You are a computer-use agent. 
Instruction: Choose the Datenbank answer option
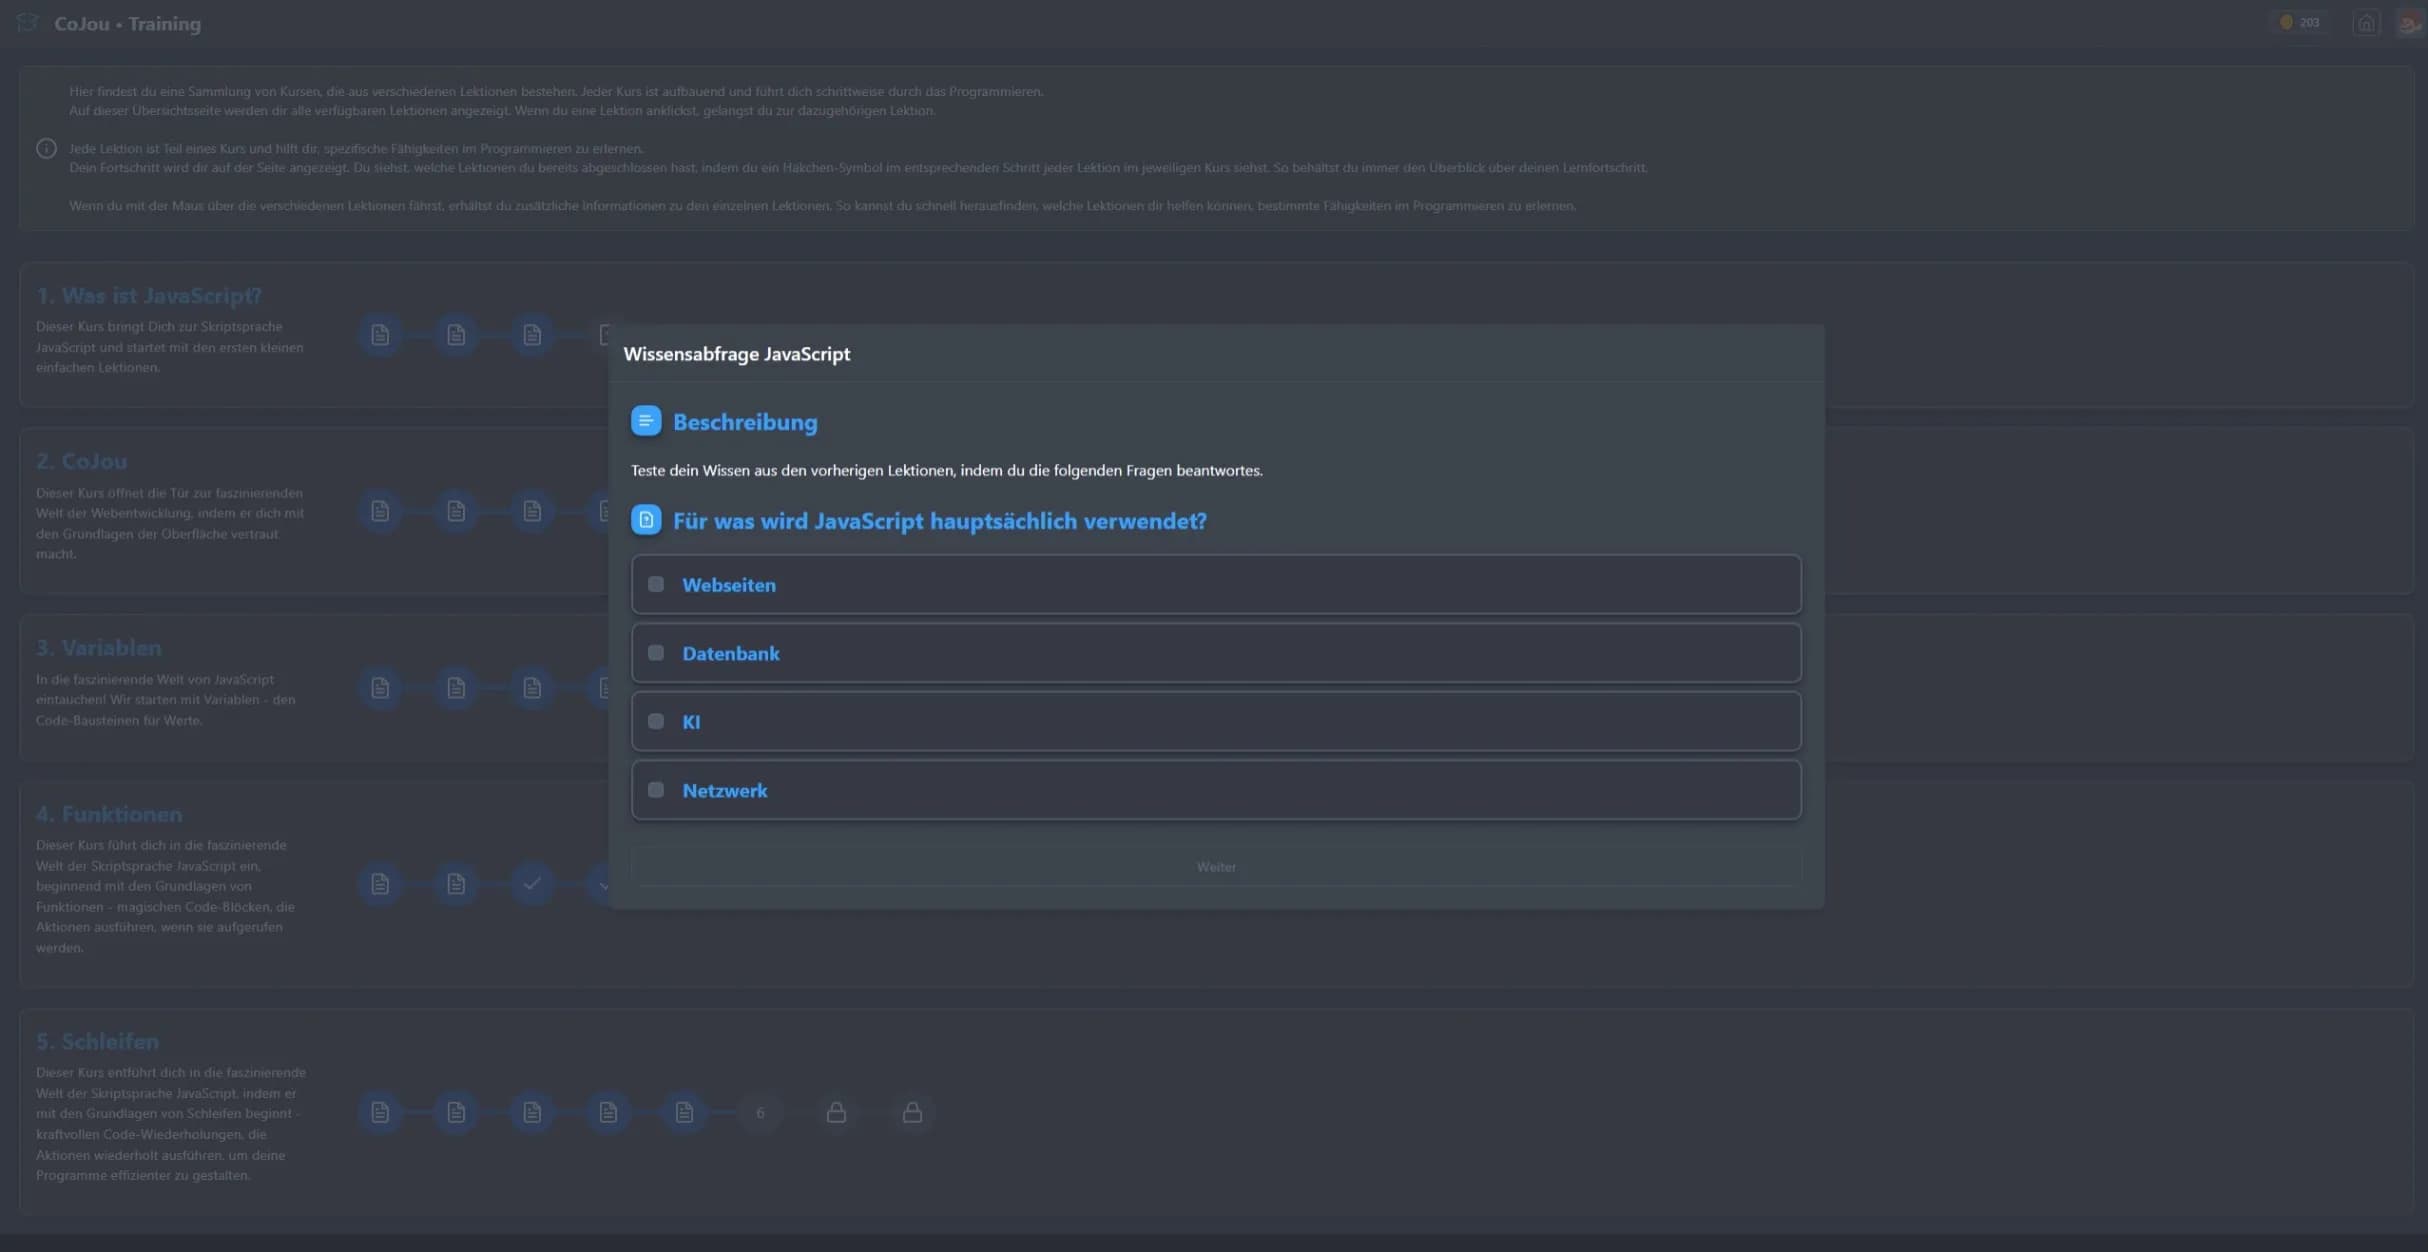click(x=1216, y=653)
